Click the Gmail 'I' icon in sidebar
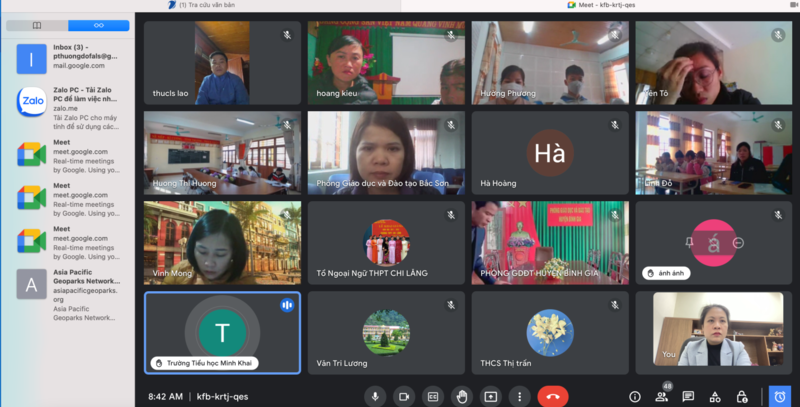Screen dimensions: 800x407 (32, 59)
